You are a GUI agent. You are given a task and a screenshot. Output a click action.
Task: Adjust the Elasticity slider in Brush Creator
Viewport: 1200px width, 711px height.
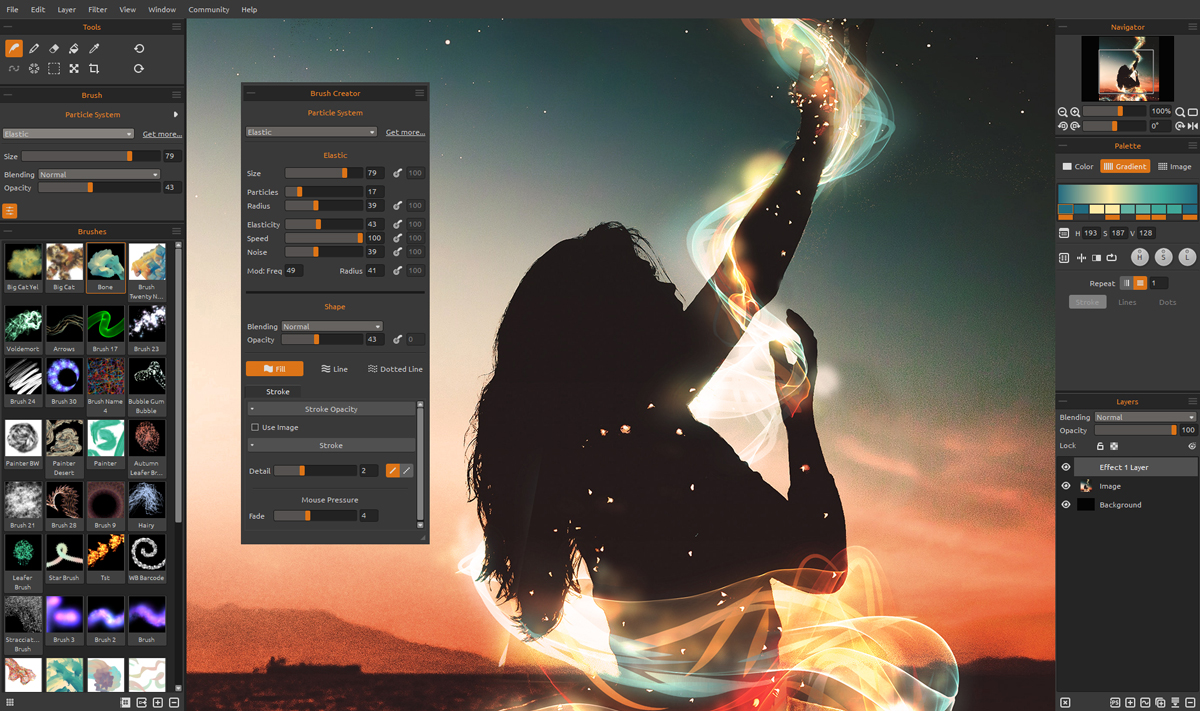tap(324, 224)
